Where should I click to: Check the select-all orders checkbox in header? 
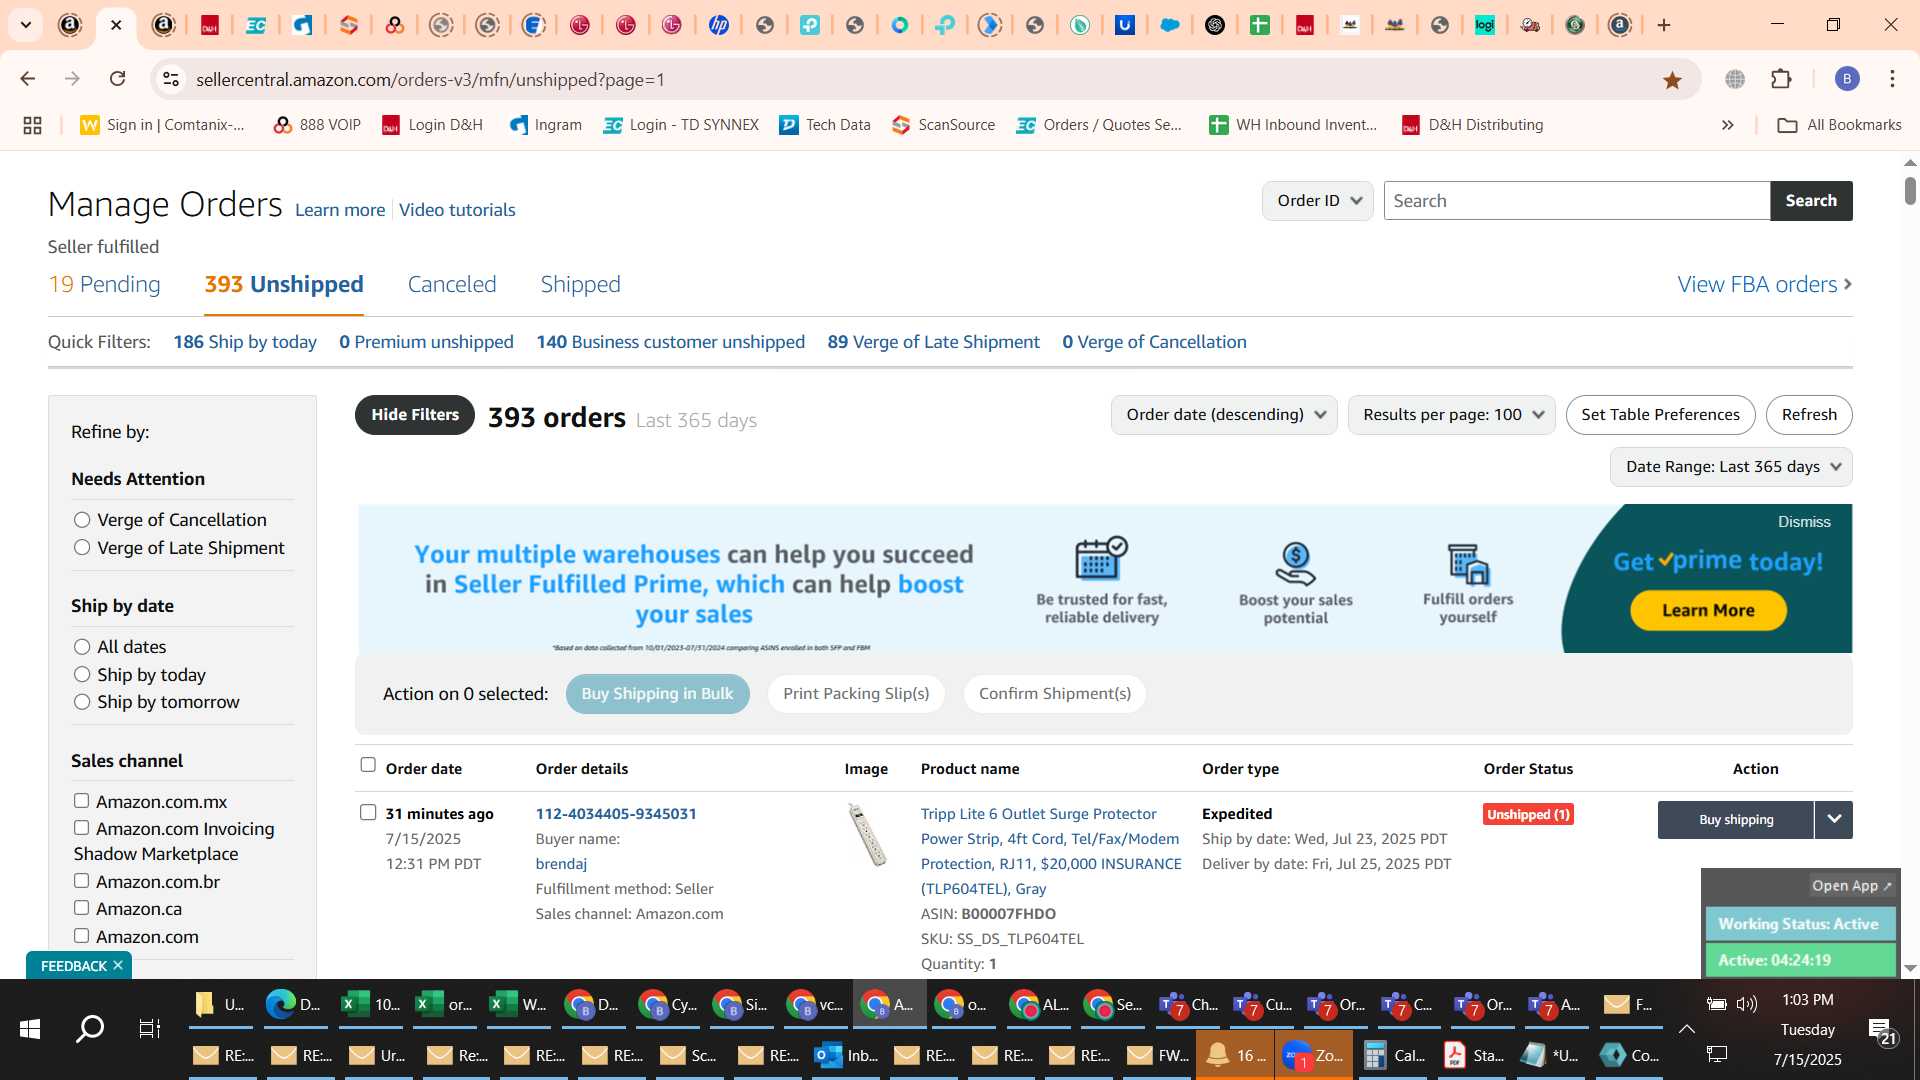(368, 765)
